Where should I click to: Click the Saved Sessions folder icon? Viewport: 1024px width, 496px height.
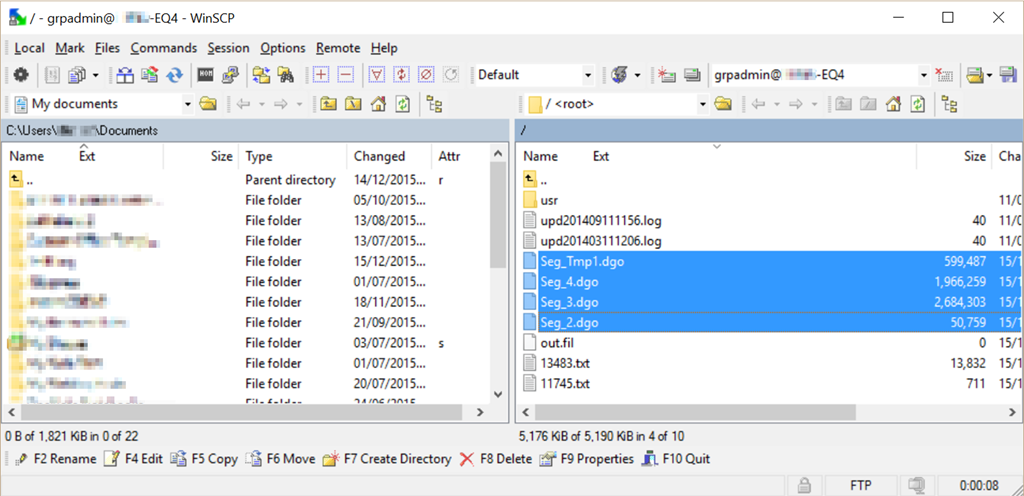click(x=975, y=75)
